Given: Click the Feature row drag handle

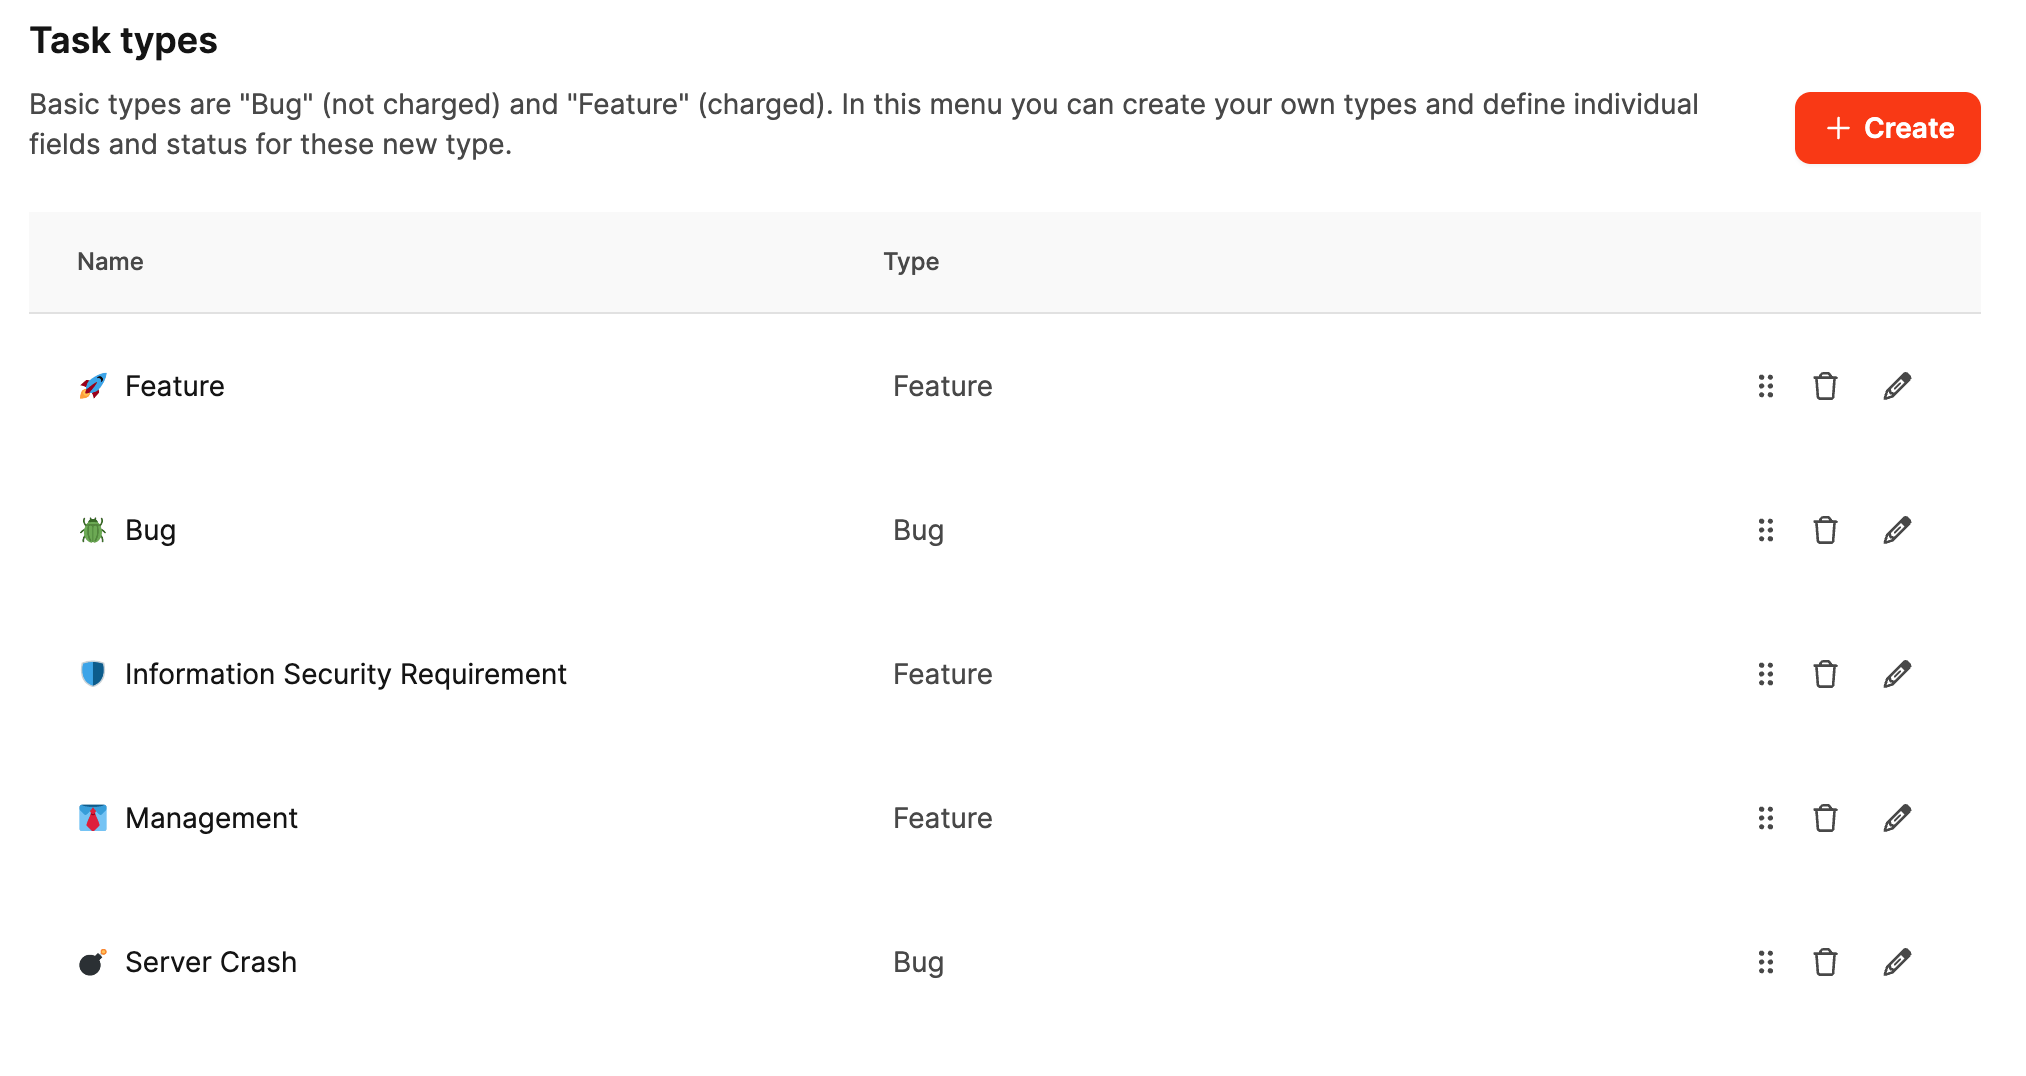Looking at the screenshot, I should (1766, 386).
